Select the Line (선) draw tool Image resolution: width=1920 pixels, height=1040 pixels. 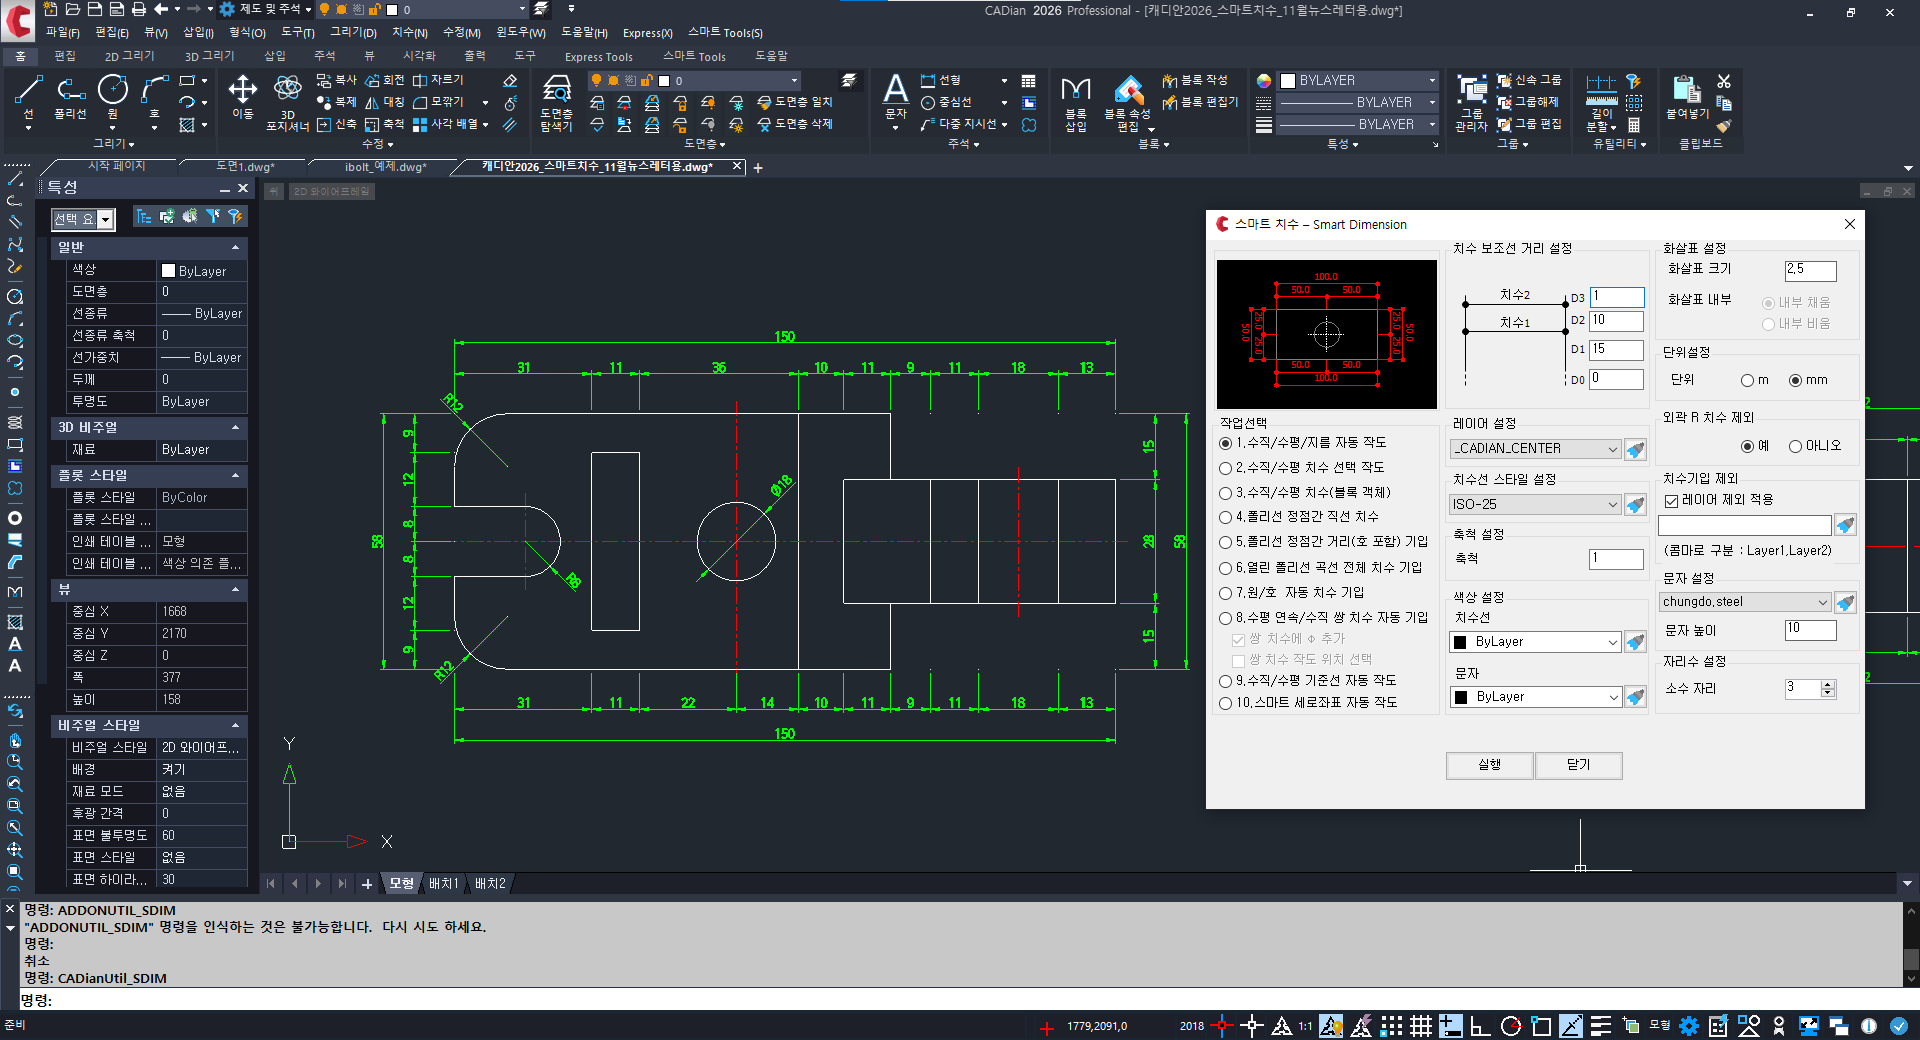pyautogui.click(x=28, y=92)
